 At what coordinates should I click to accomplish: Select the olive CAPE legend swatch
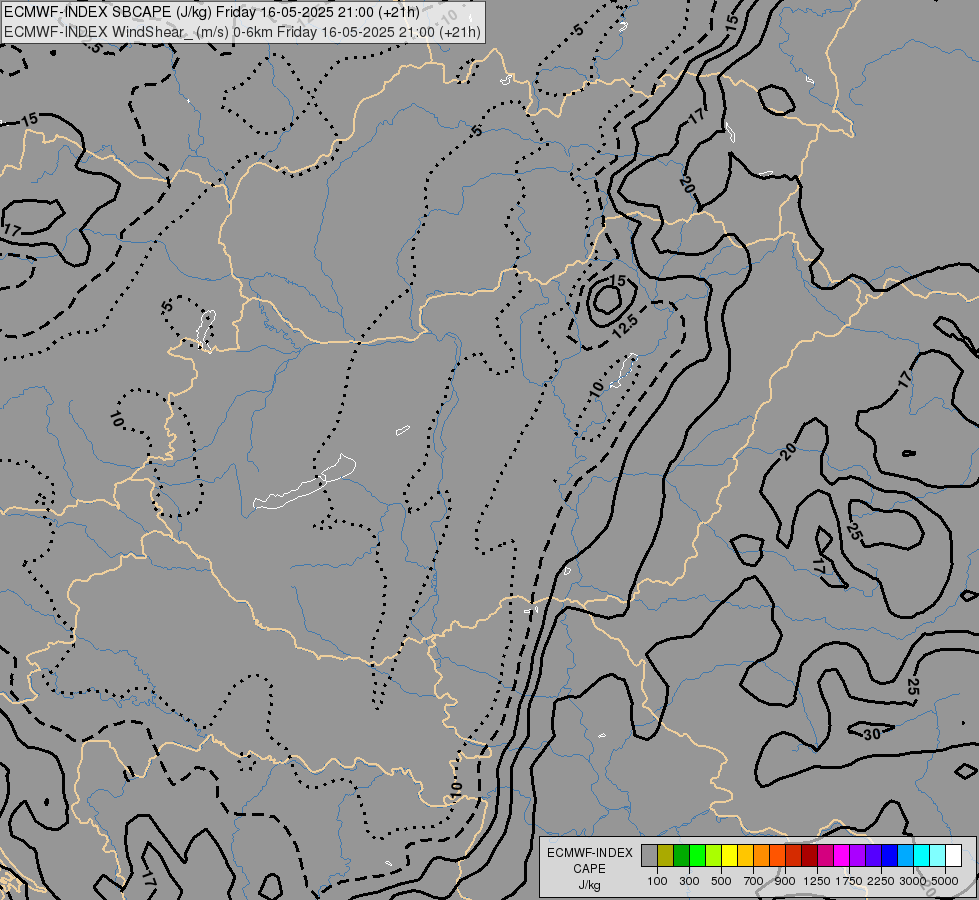click(x=666, y=855)
